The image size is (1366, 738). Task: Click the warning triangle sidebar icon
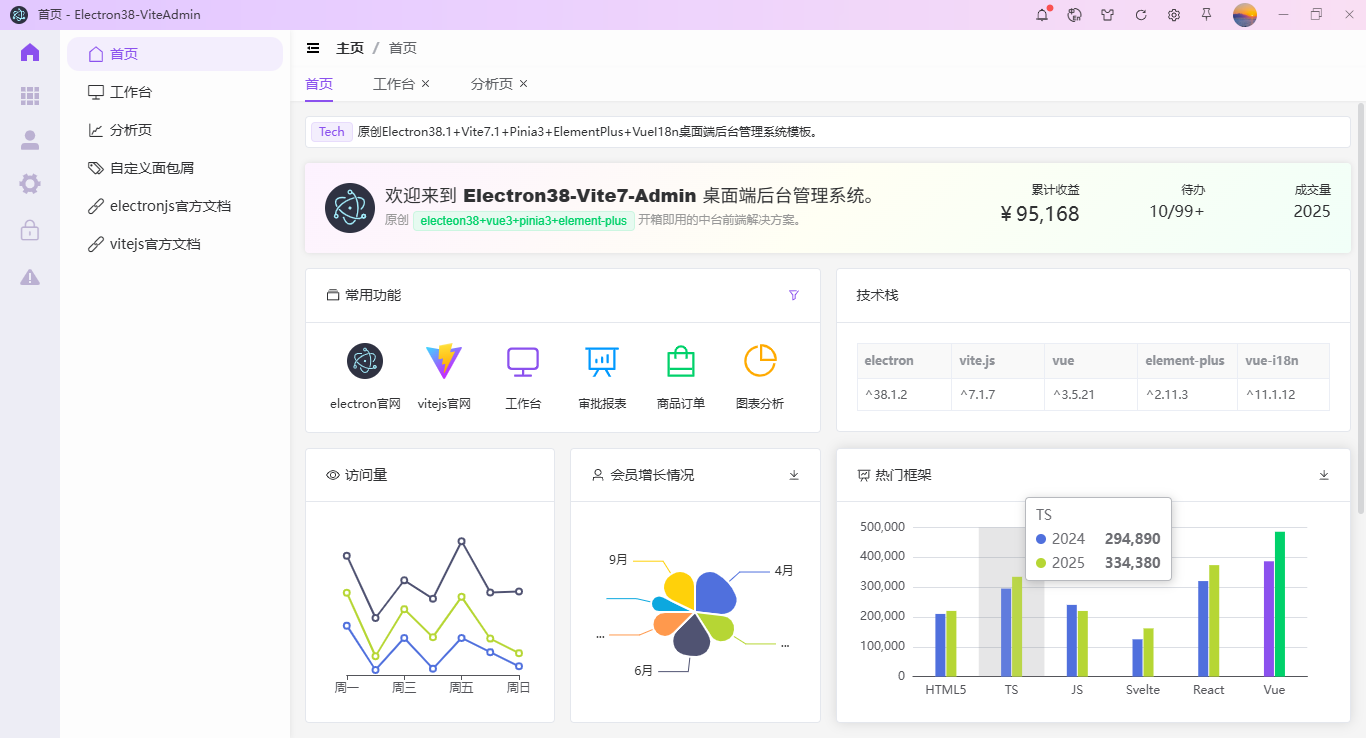30,277
